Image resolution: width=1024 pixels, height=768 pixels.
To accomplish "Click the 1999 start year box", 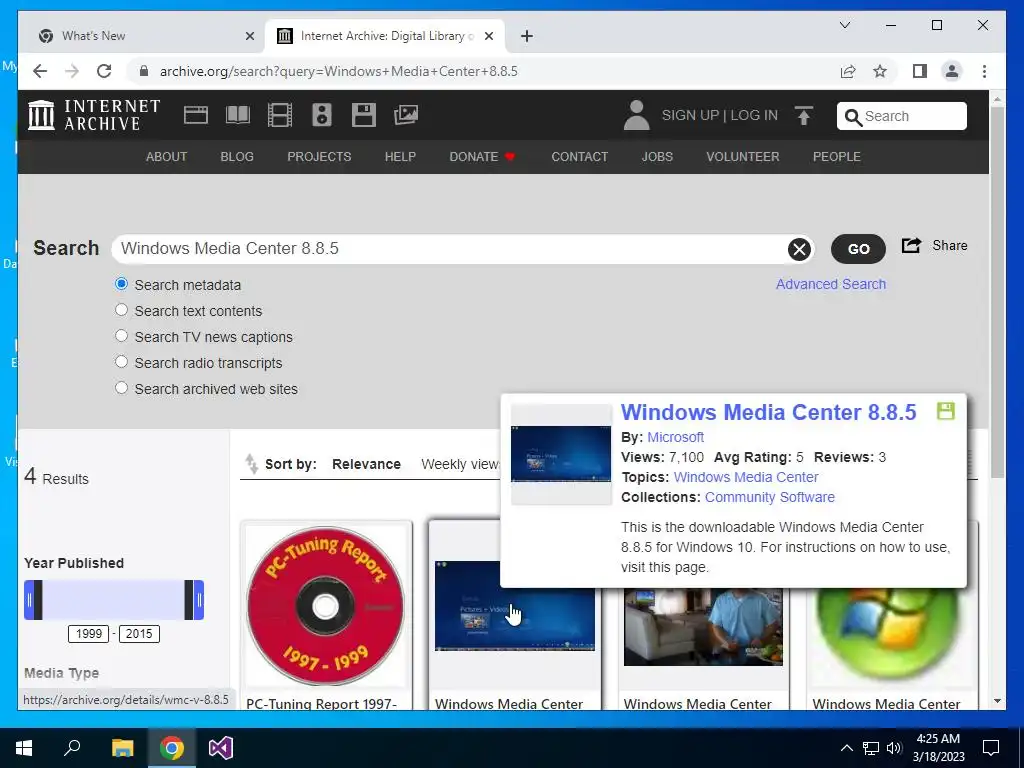I will (88, 633).
